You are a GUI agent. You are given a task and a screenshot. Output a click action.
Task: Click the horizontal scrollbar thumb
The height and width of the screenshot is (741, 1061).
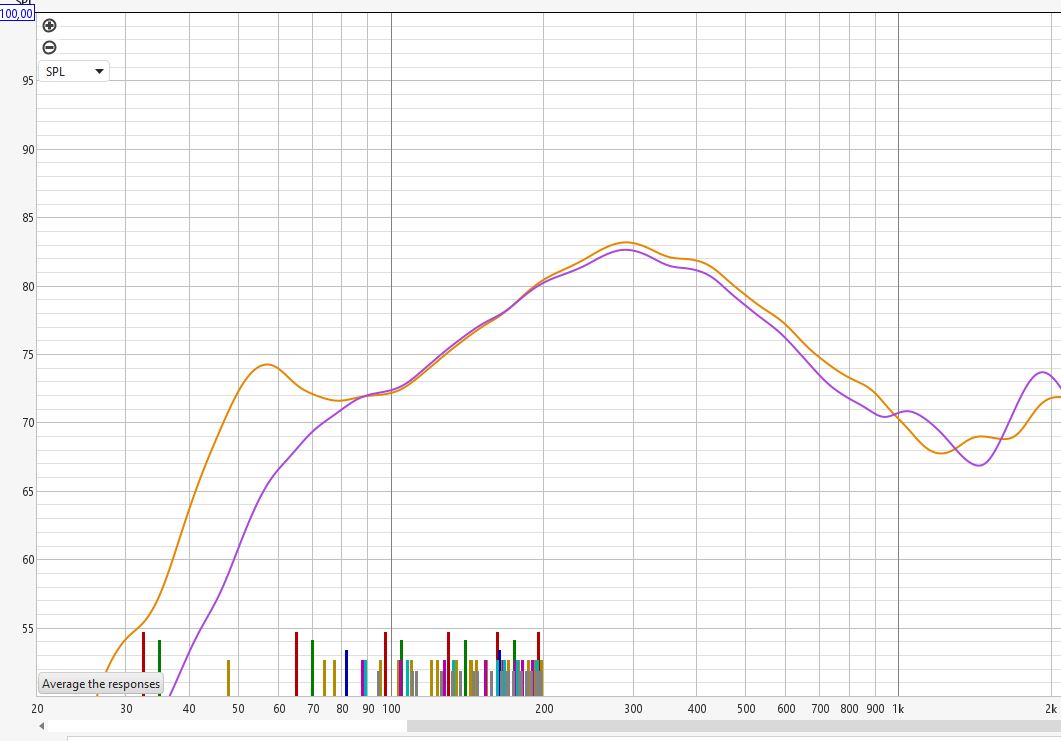point(733,726)
